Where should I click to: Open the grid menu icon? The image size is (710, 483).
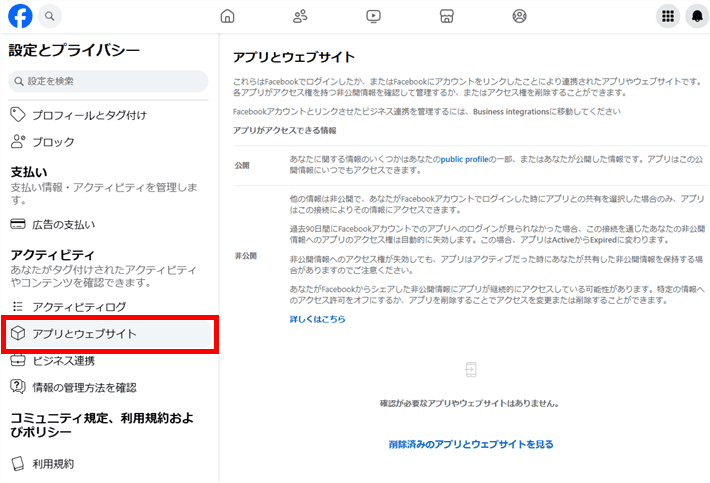pos(668,16)
